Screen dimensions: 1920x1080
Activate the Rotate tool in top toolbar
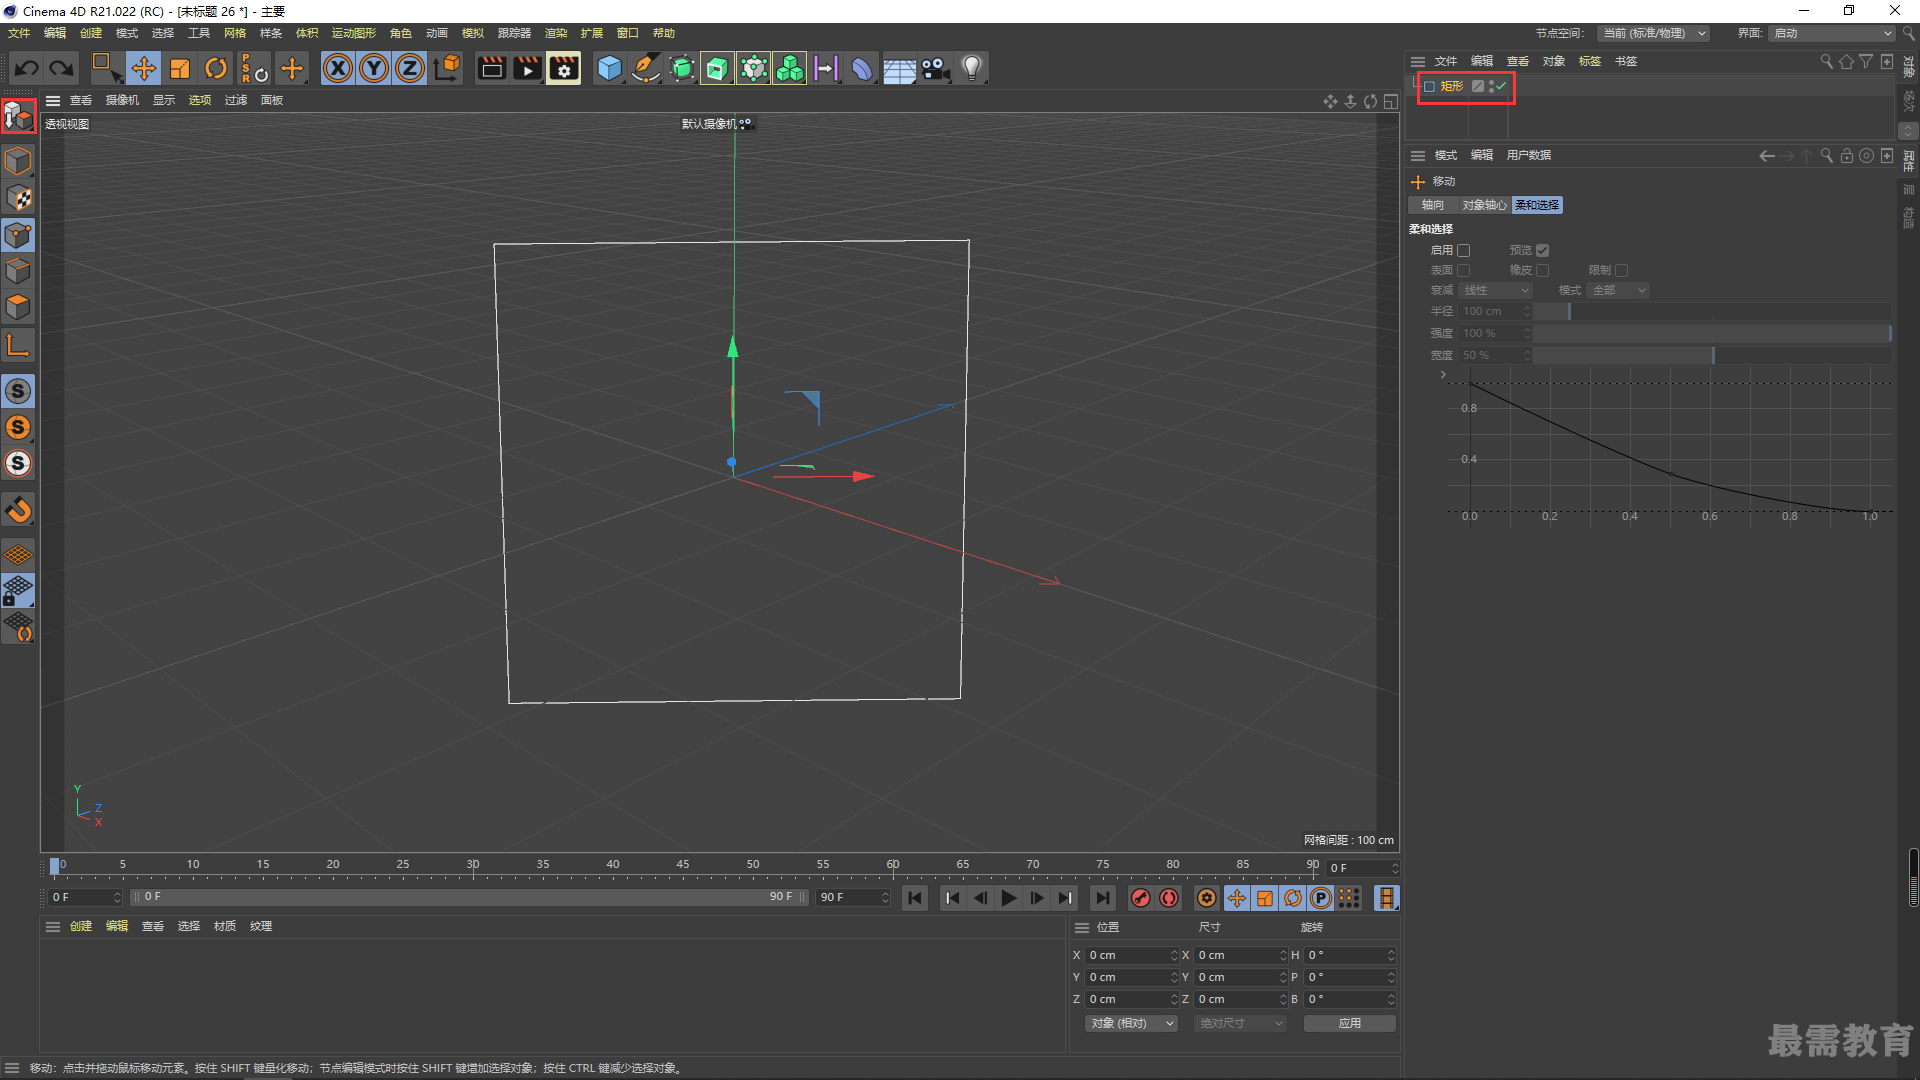(216, 68)
